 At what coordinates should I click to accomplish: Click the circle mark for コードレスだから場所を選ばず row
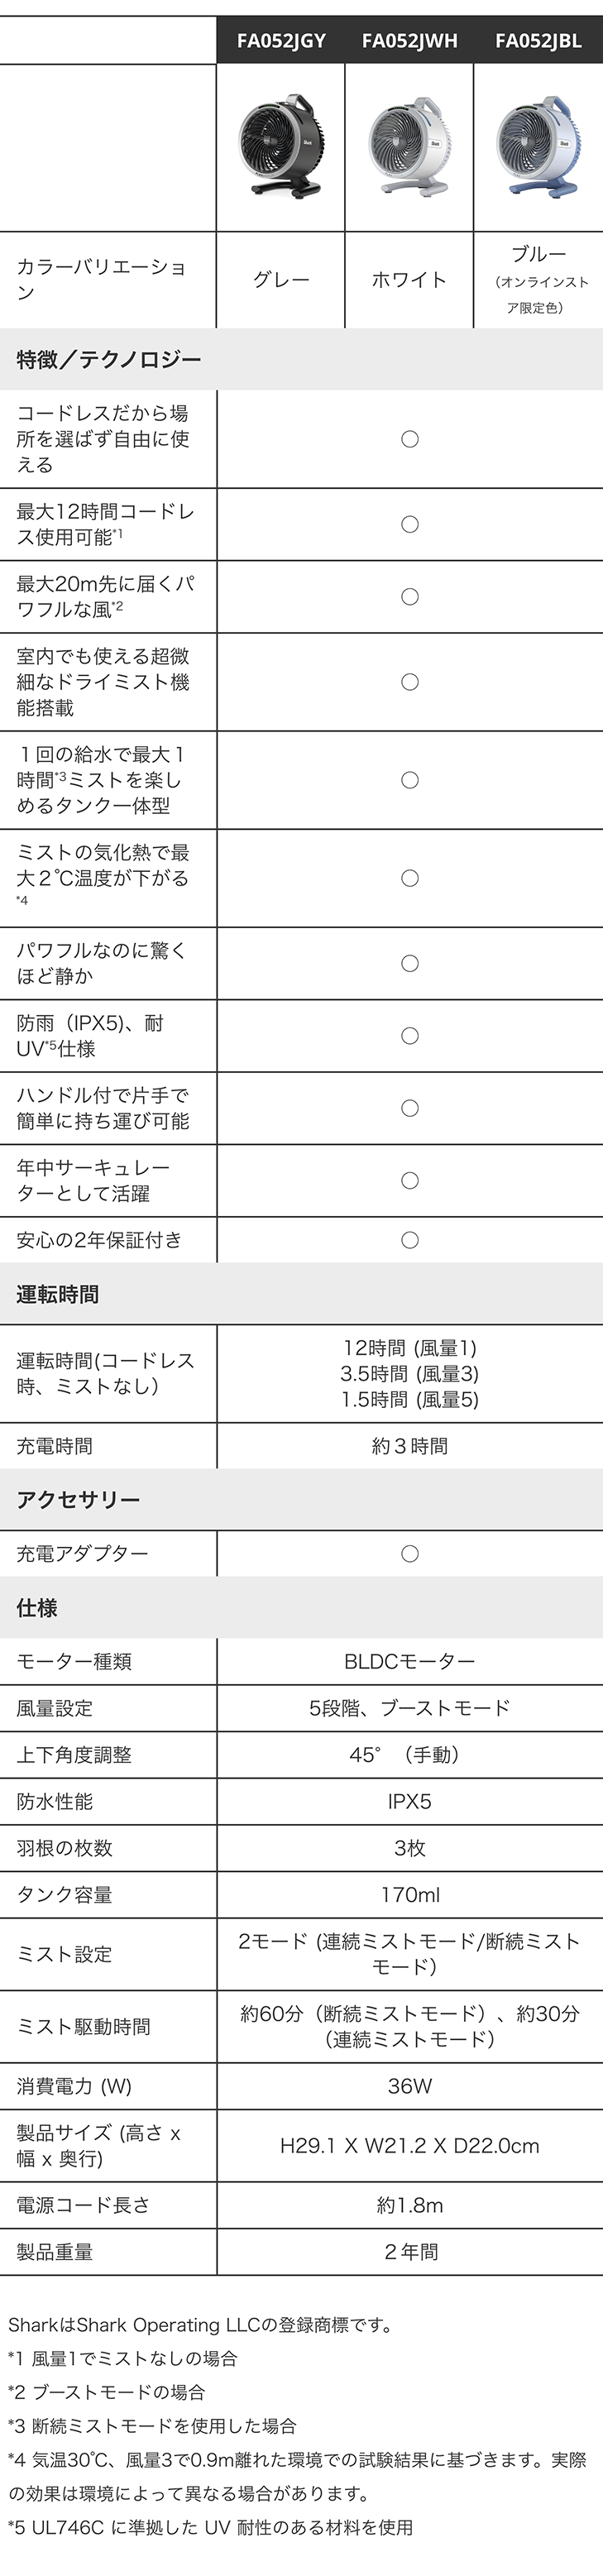[410, 439]
